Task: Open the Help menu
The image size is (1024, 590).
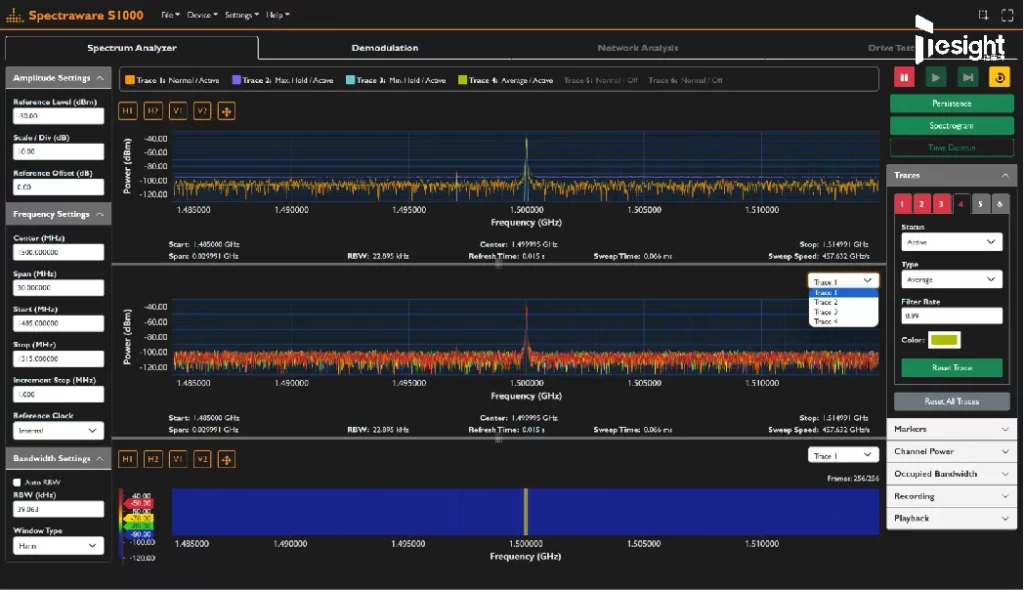Action: (278, 15)
